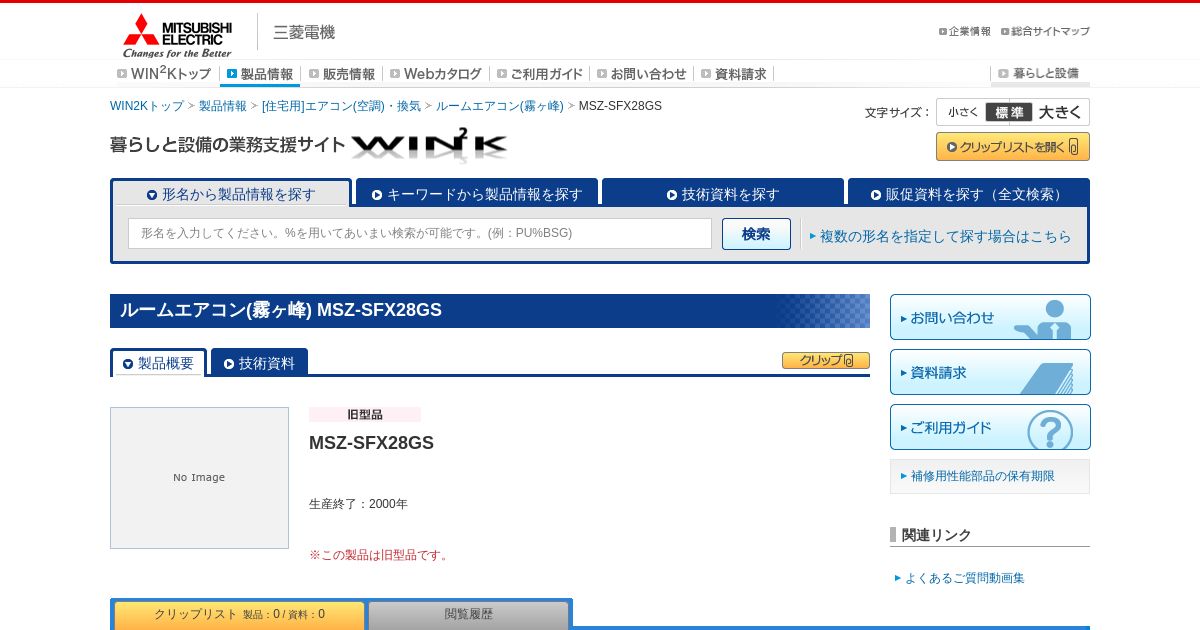The width and height of the screenshot is (1200, 630).
Task: Click ルームエアコン(霧ヶ峰) breadcrumb link
Action: (x=499, y=106)
